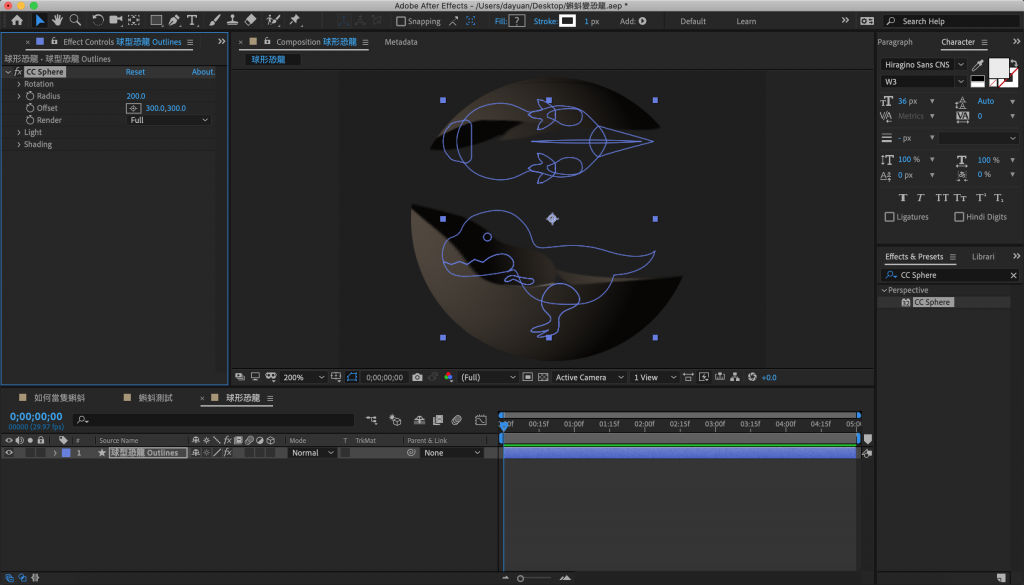Take a snapshot of the composition

[417, 377]
